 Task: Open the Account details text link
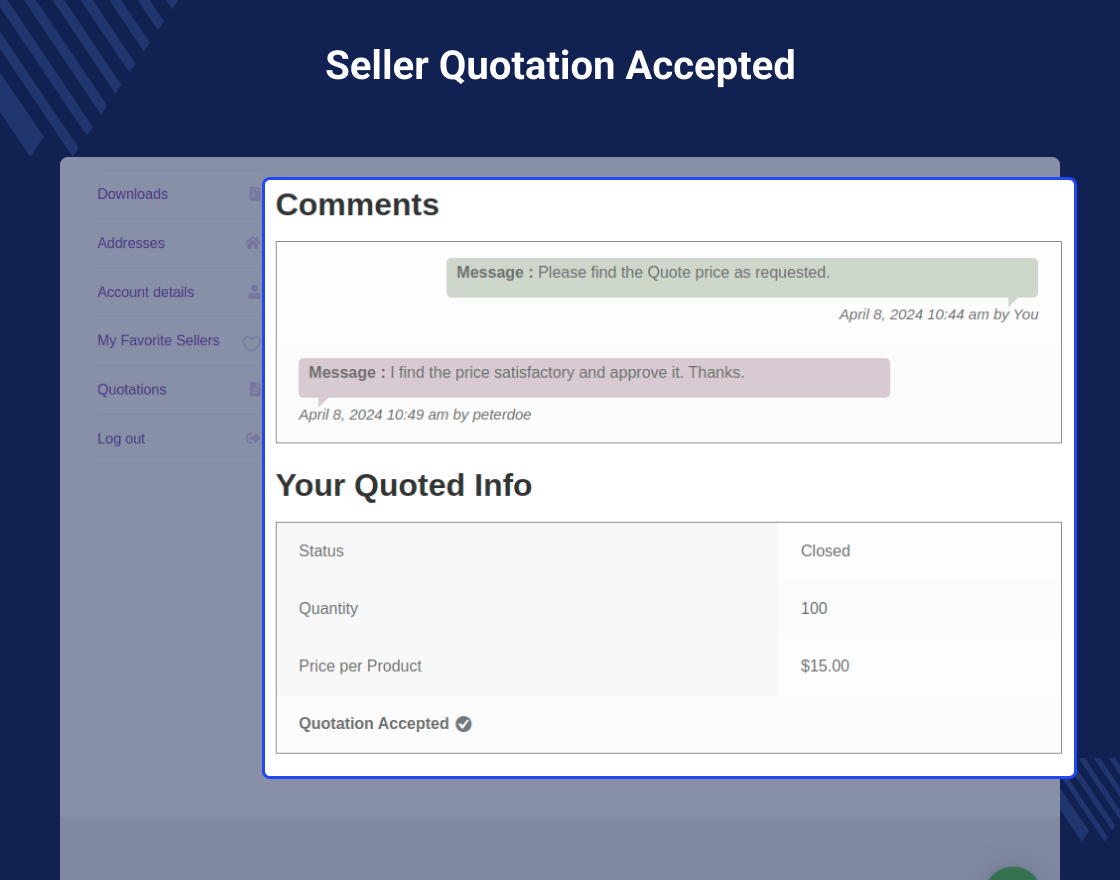pyautogui.click(x=146, y=292)
